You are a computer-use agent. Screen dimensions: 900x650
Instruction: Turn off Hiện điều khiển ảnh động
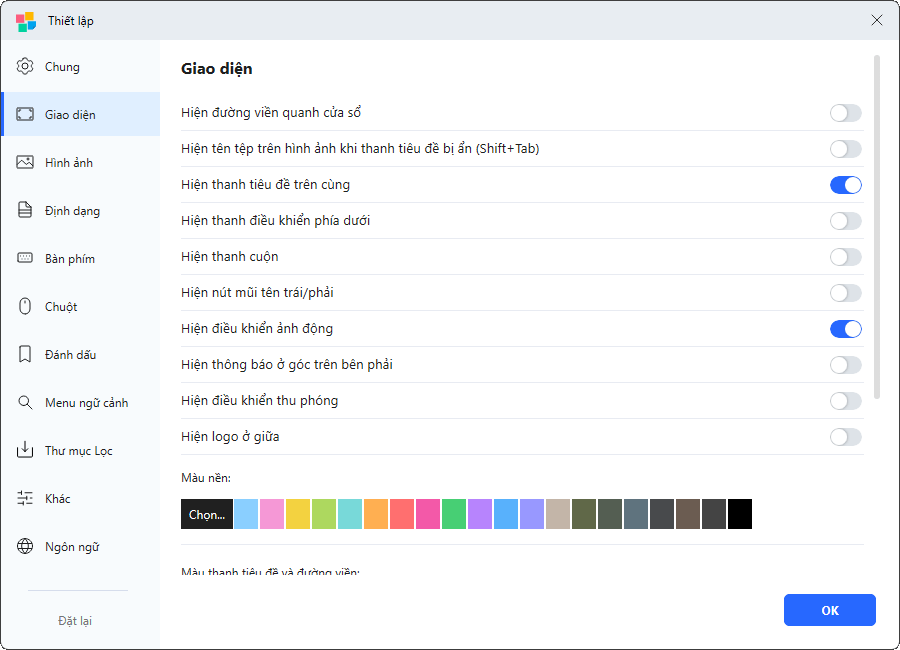(x=845, y=329)
